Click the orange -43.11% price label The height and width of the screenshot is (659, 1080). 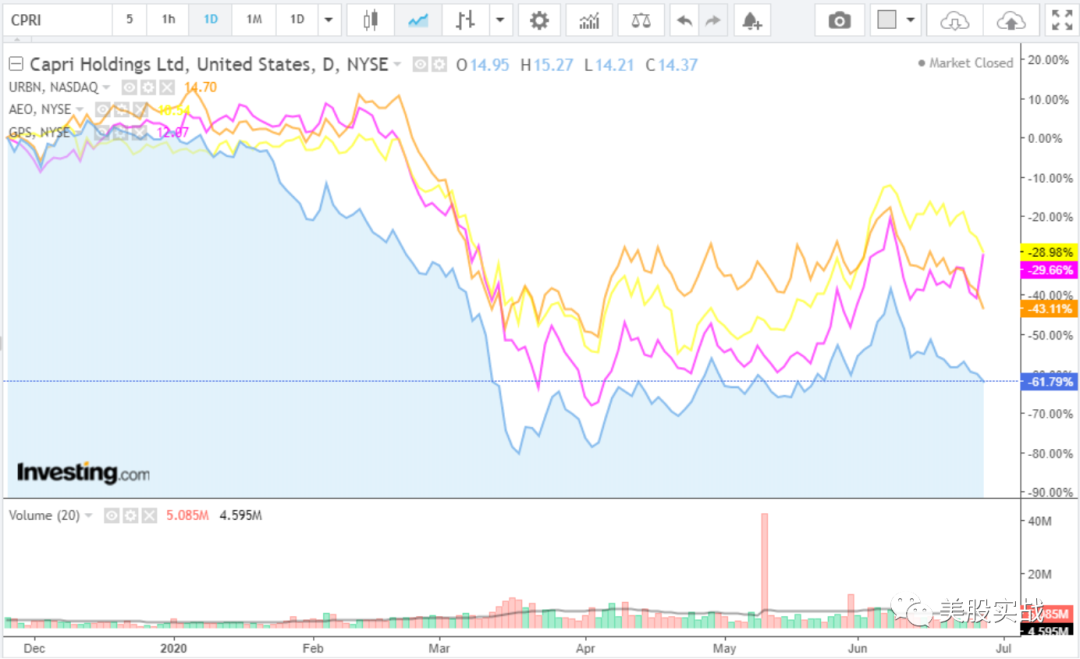click(1048, 308)
